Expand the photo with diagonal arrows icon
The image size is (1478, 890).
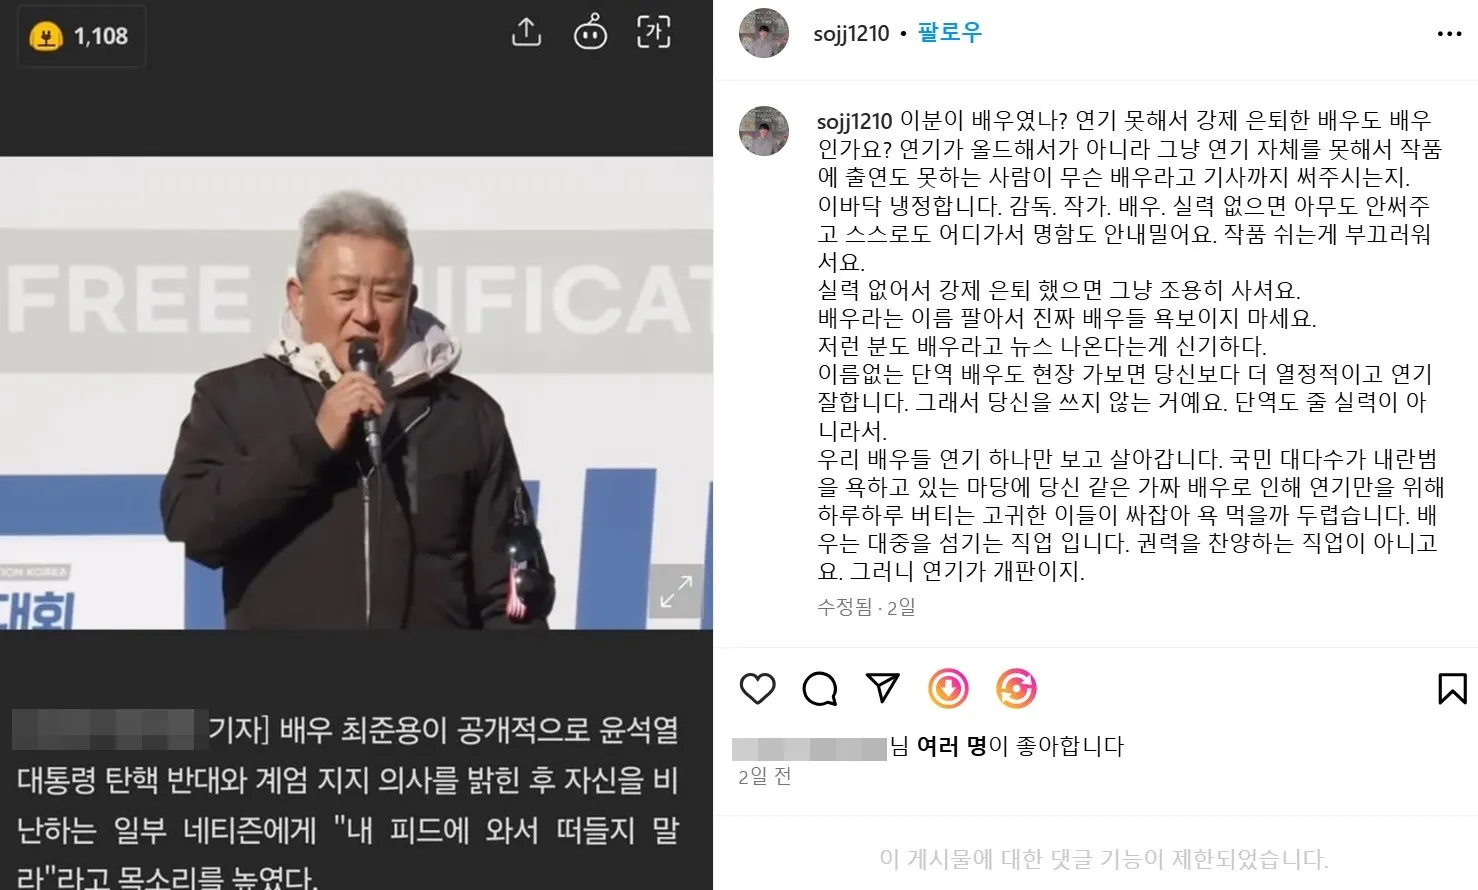tap(676, 592)
